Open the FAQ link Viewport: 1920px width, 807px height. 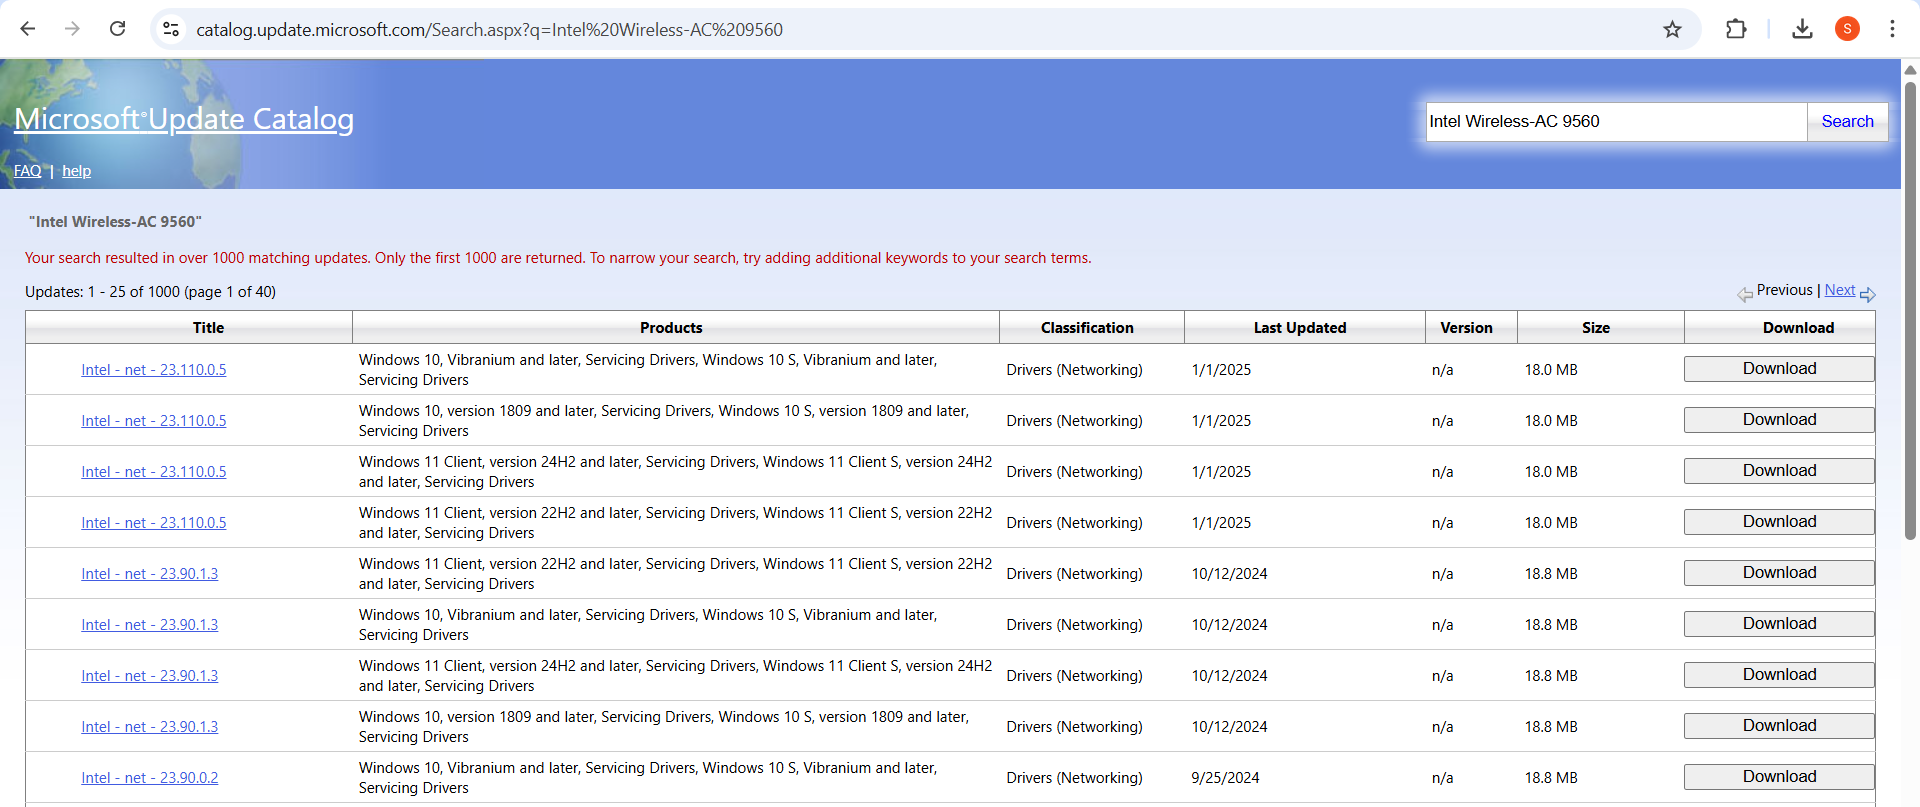coord(28,171)
